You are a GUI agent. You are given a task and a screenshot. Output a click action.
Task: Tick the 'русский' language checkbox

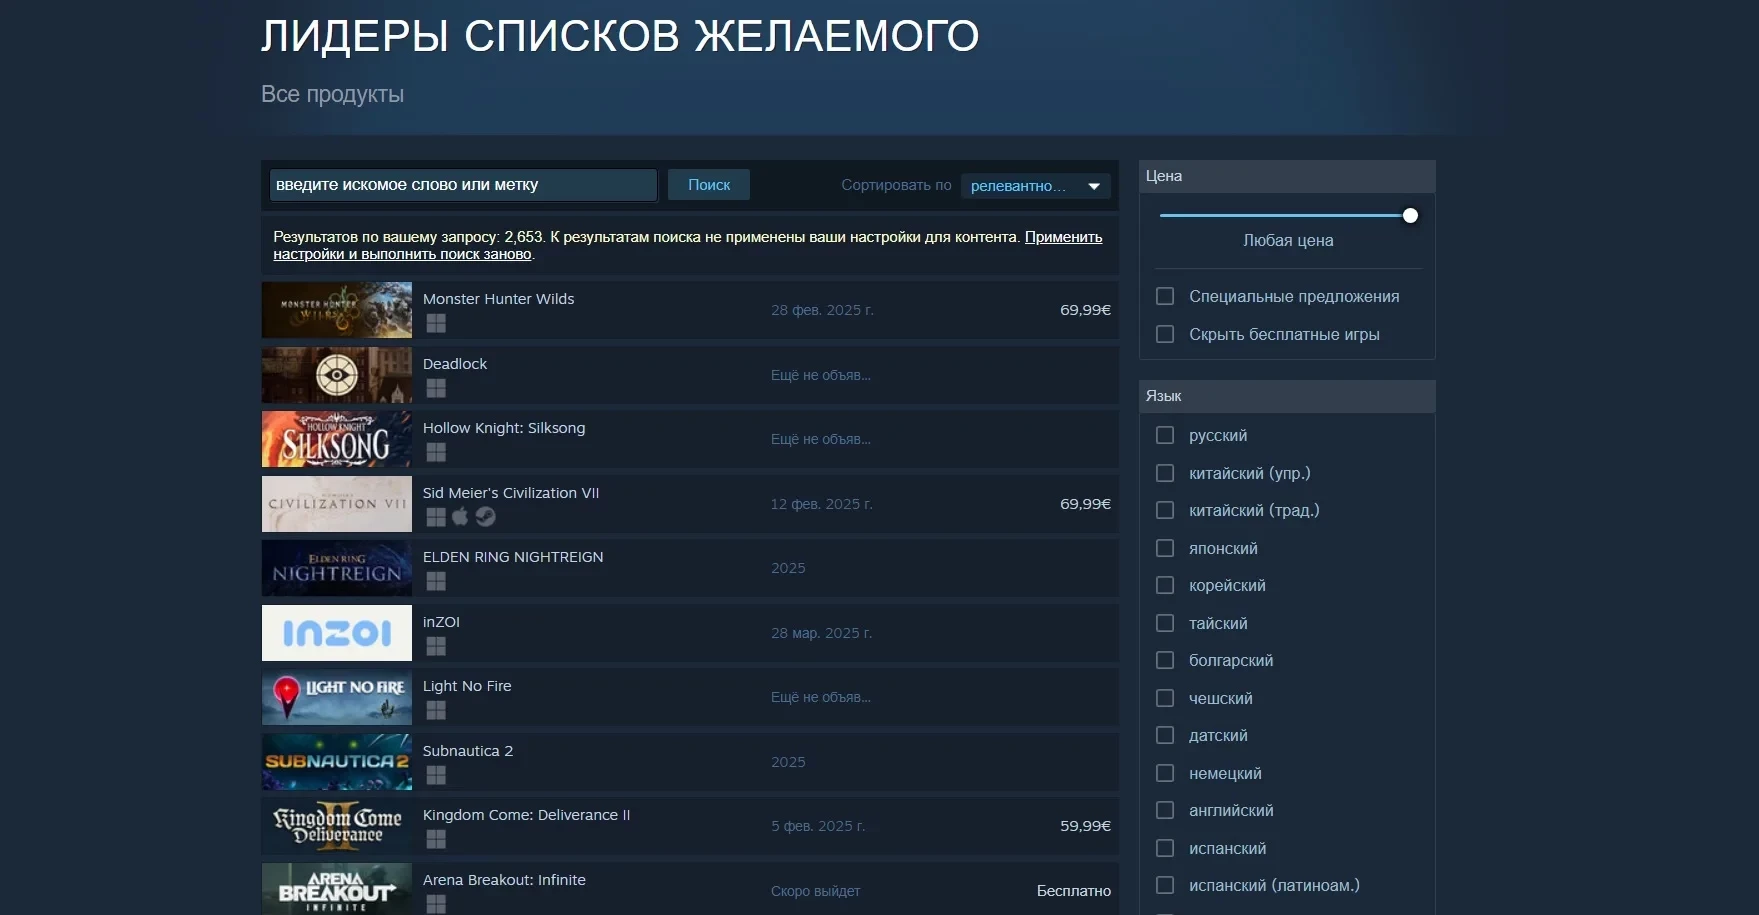tap(1165, 436)
